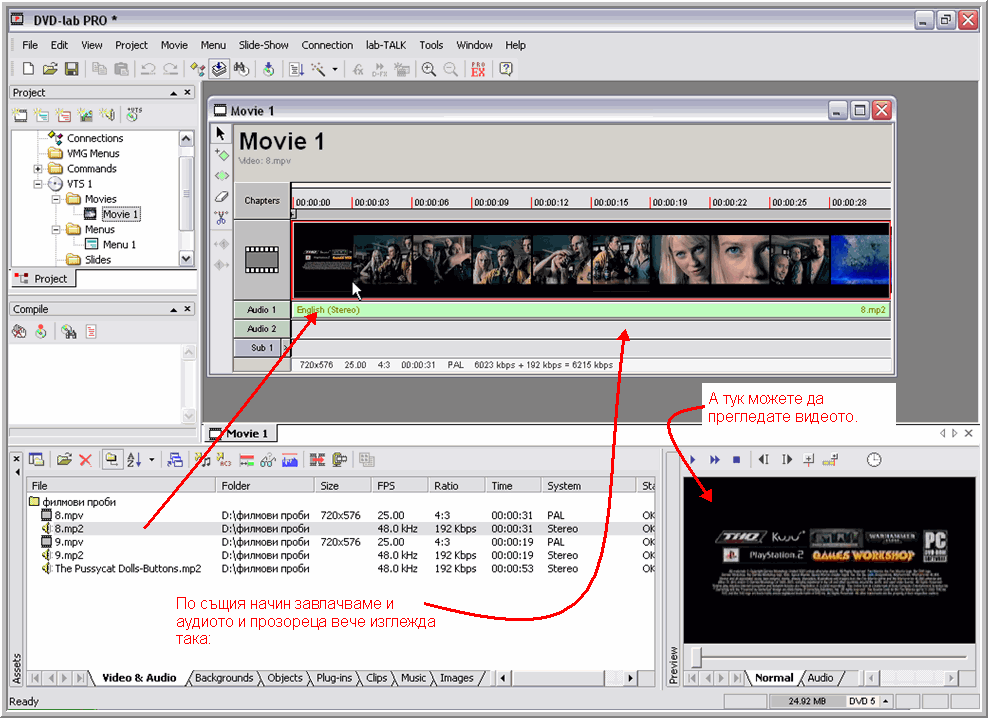
Task: Collapse the VTS 1 tree node
Action: coord(38,184)
